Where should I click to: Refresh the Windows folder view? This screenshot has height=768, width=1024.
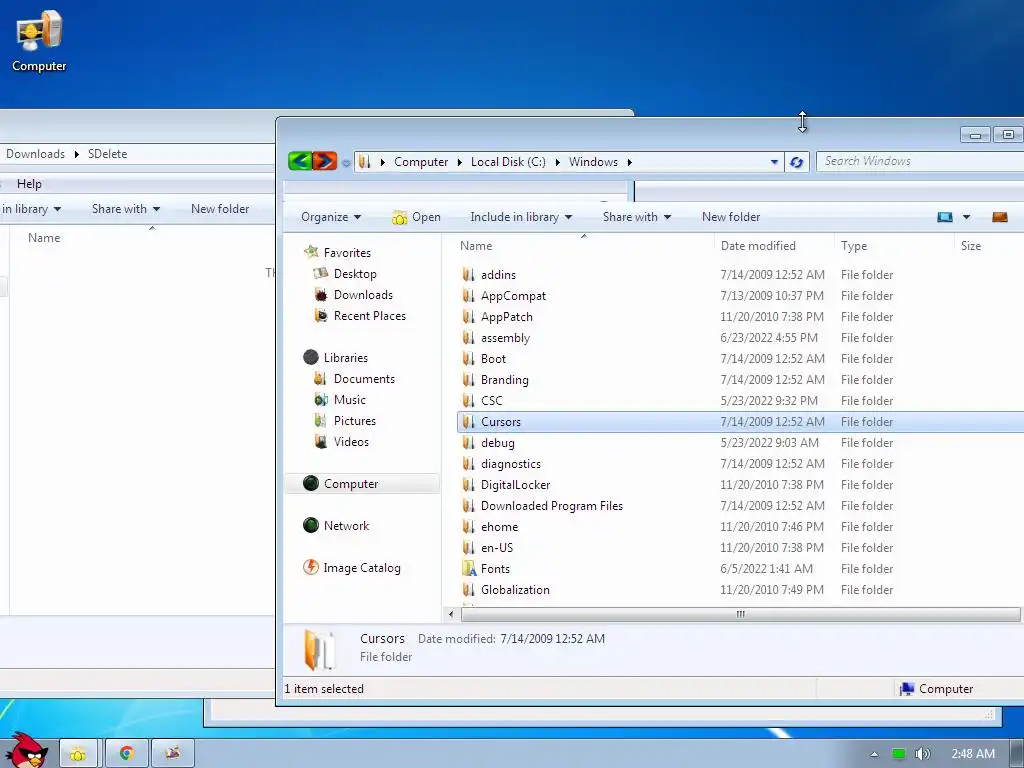pyautogui.click(x=796, y=162)
